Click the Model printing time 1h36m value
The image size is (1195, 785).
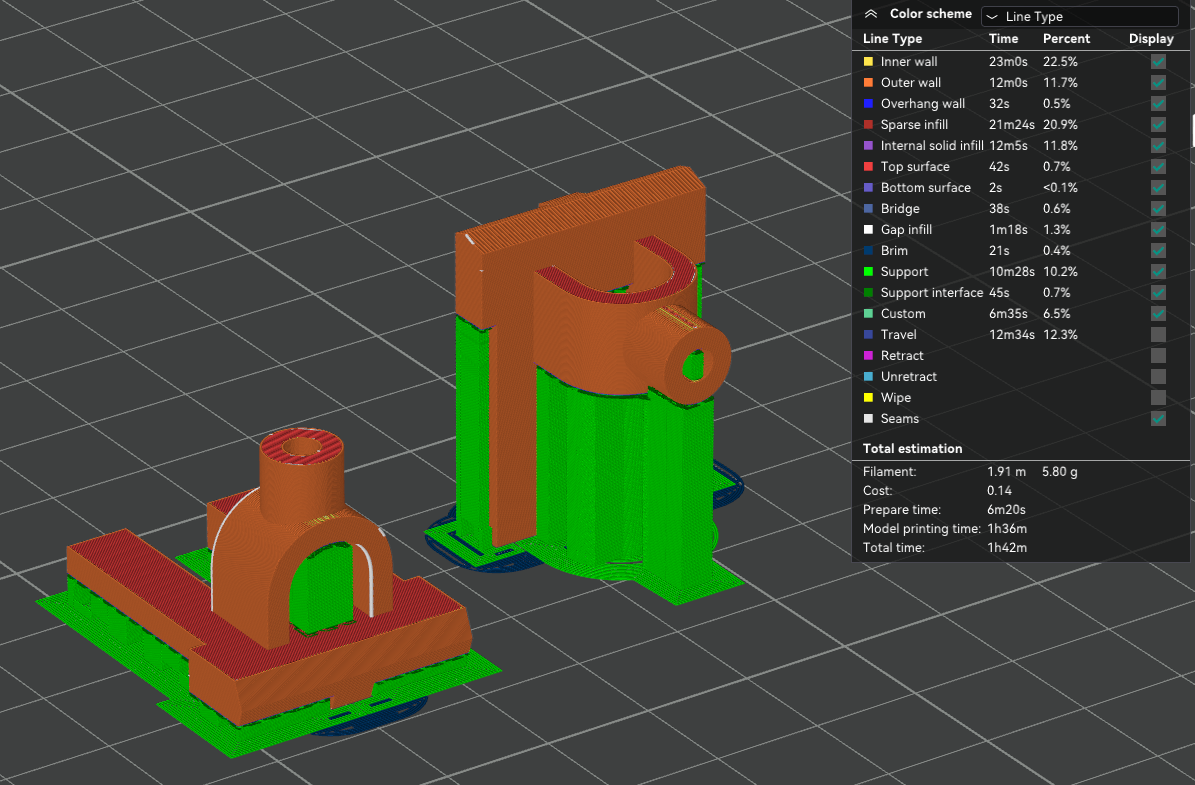tap(1007, 529)
